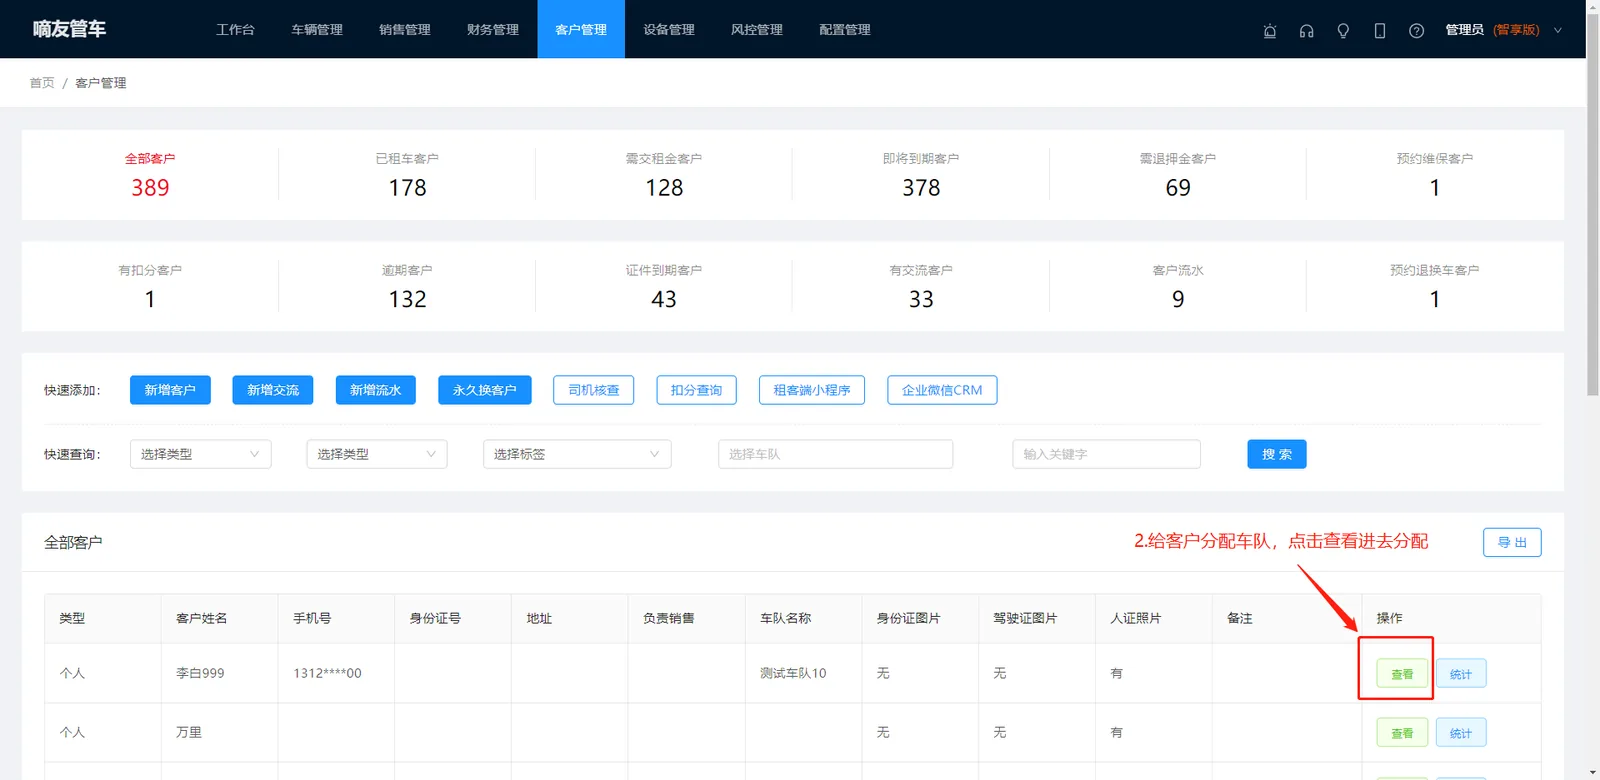The height and width of the screenshot is (780, 1600).
Task: Open the alarm alert notifications icon
Action: (x=1270, y=30)
